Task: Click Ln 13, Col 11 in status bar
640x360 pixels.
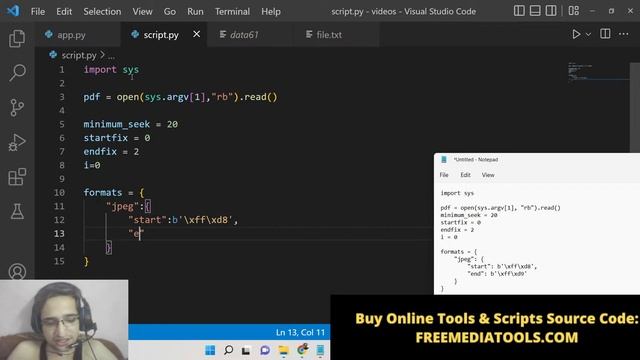Action: click(300, 333)
